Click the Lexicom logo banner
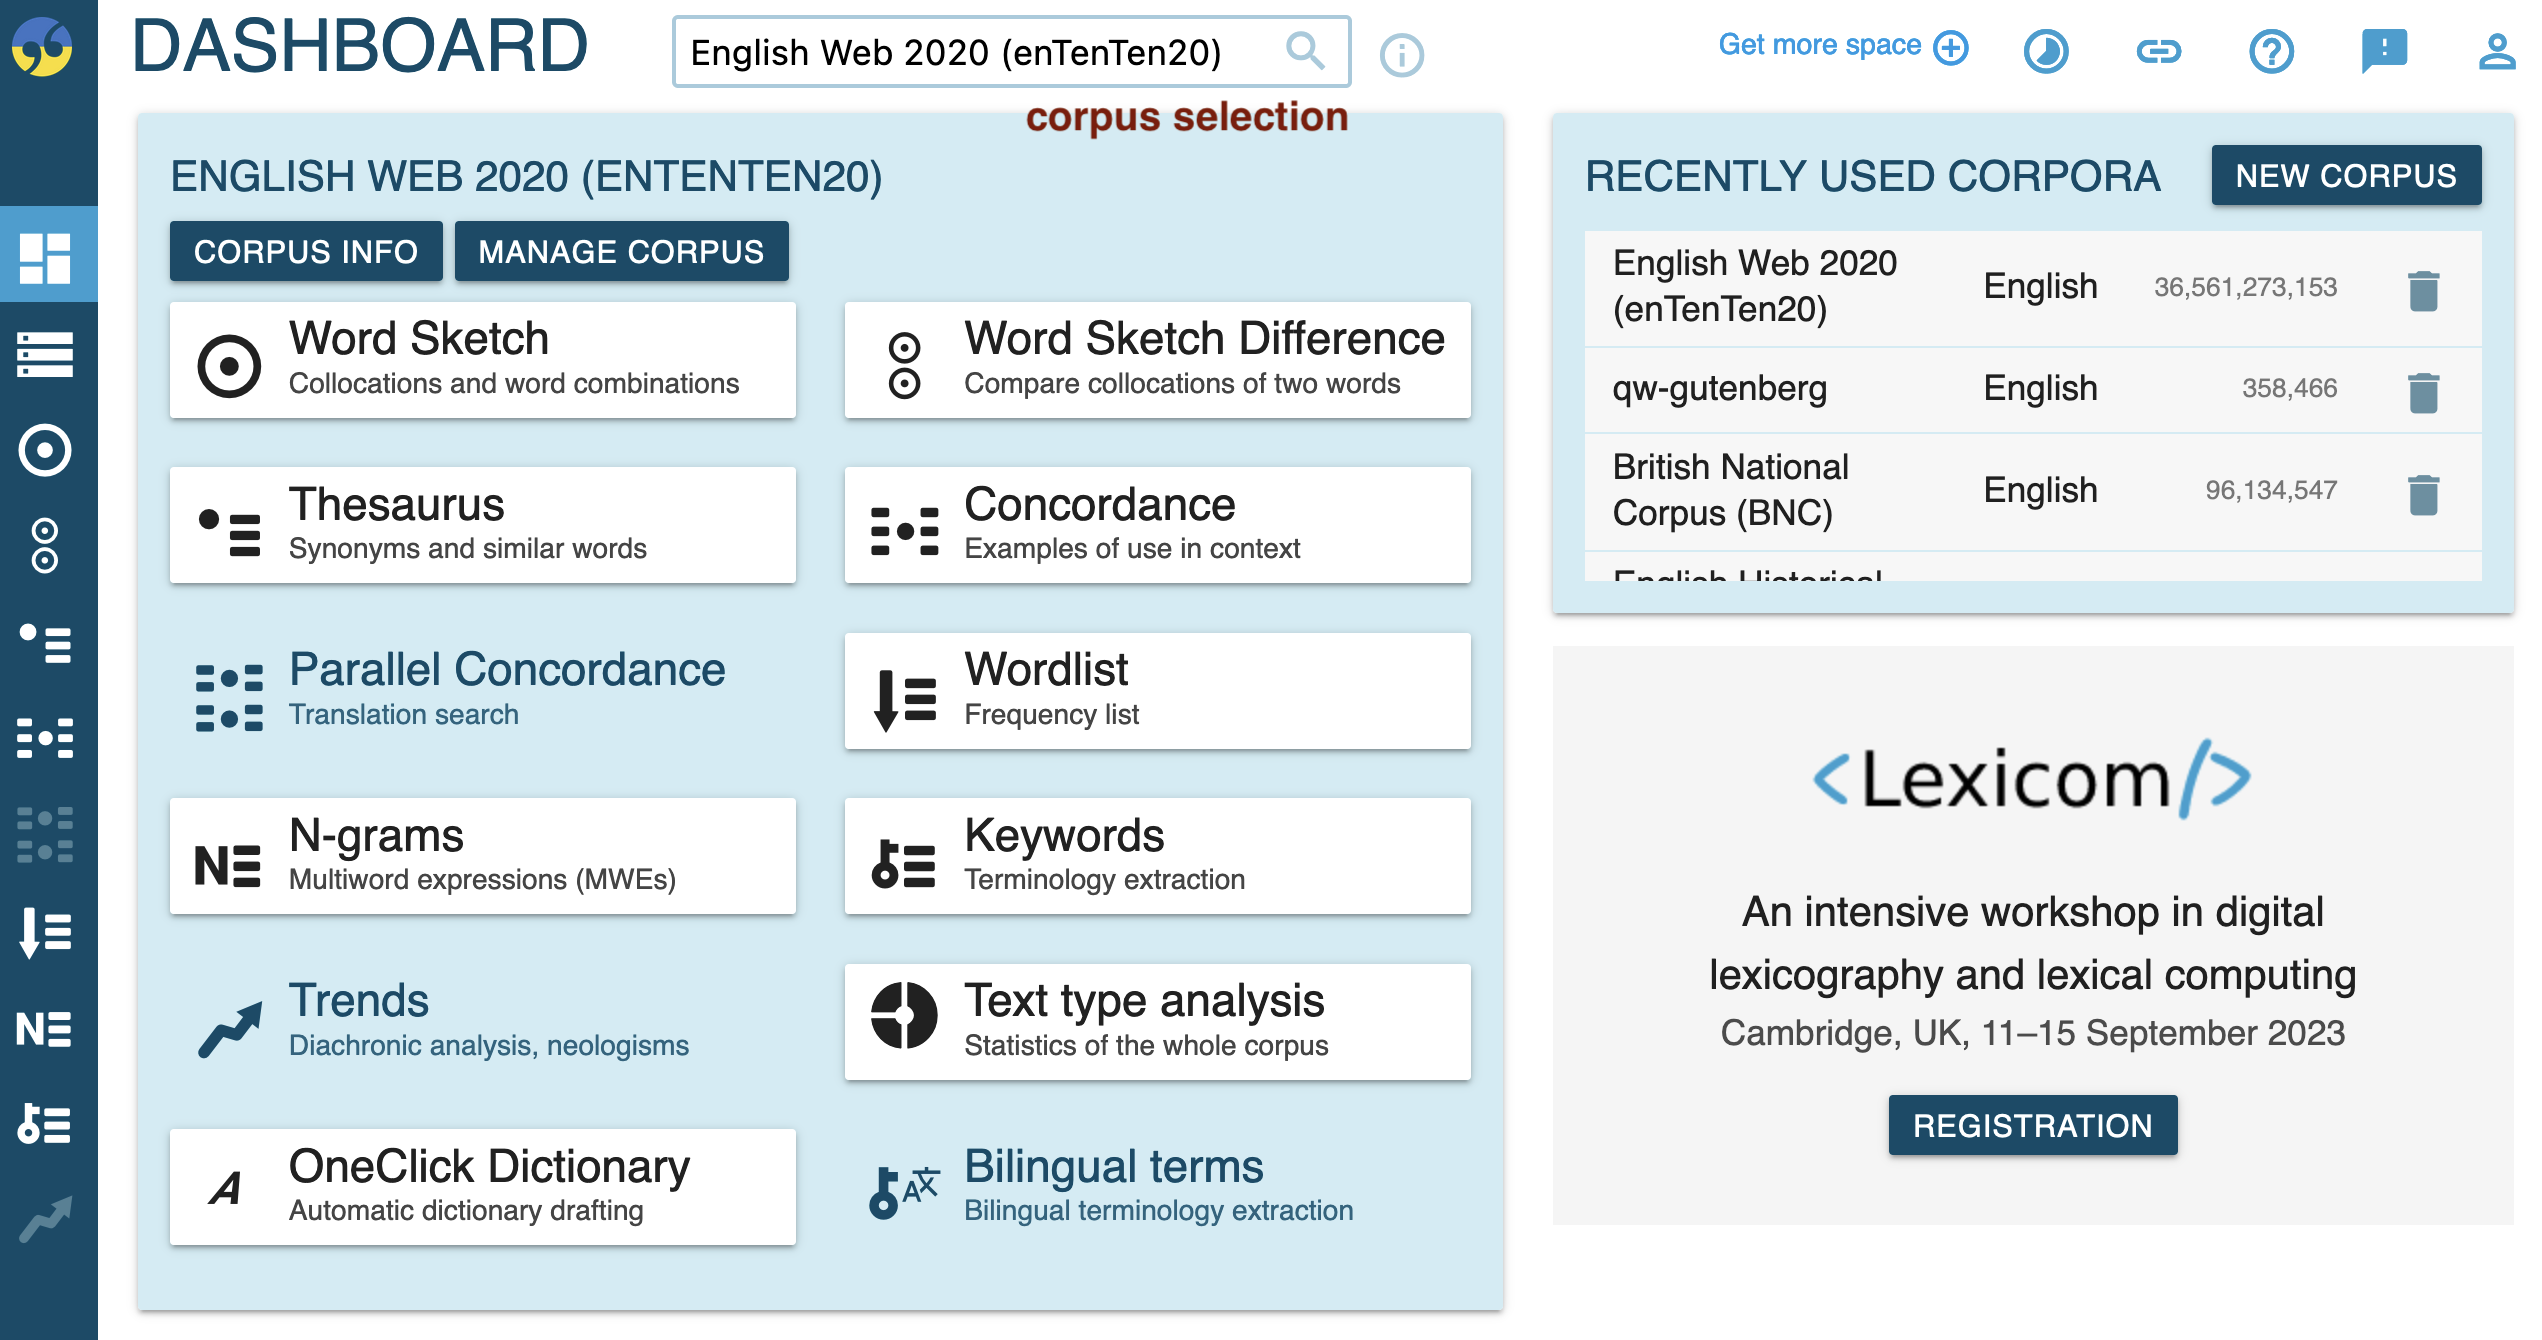The image size is (2542, 1340). [2032, 778]
